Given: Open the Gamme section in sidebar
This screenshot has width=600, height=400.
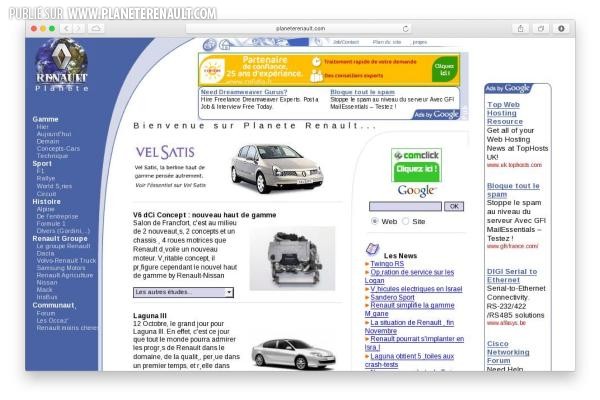Looking at the screenshot, I should 46,119.
